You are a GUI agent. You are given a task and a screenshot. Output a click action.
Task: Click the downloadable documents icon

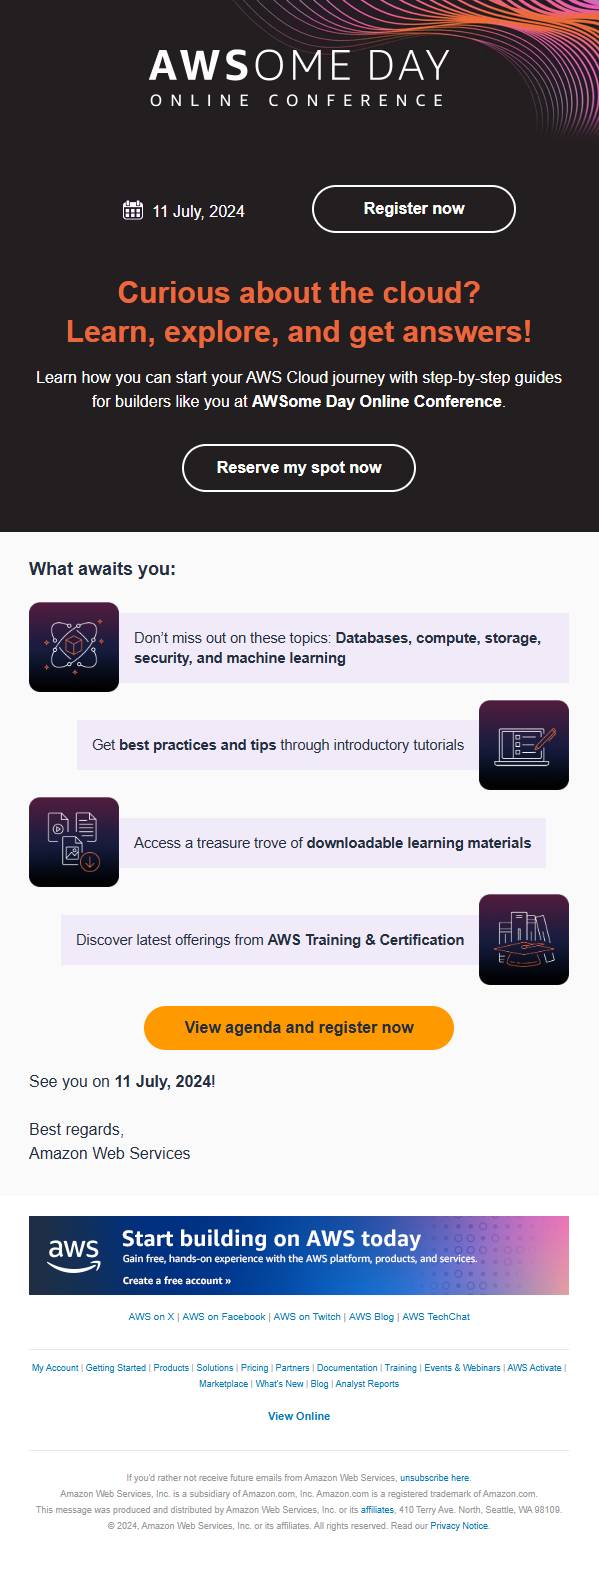(74, 842)
